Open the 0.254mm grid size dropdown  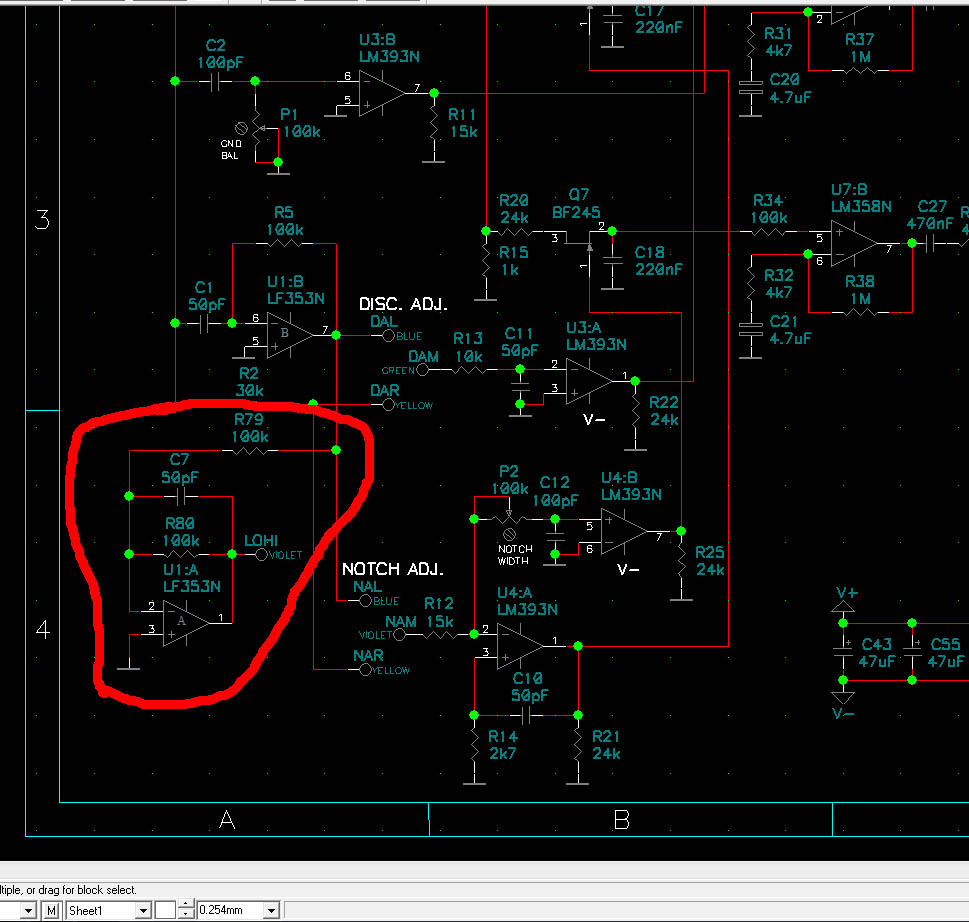click(271, 910)
